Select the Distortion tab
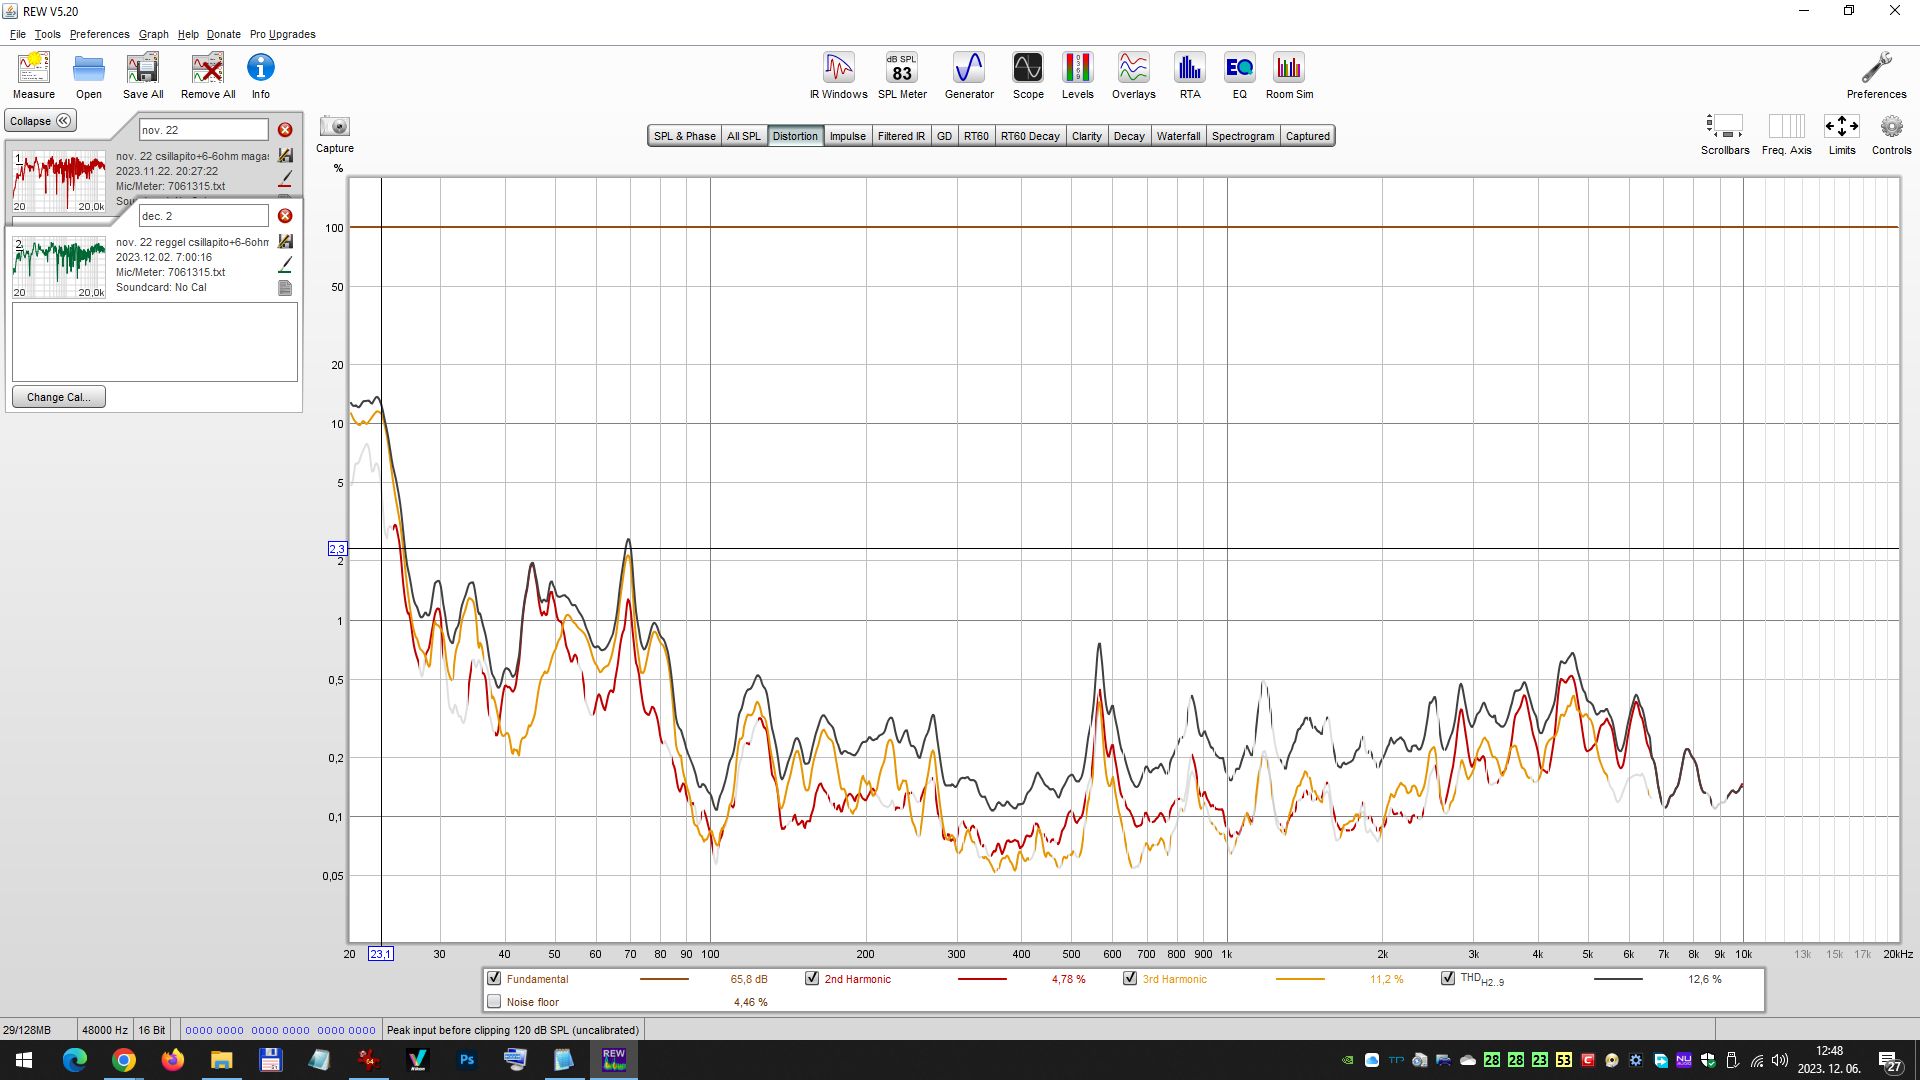 click(795, 136)
